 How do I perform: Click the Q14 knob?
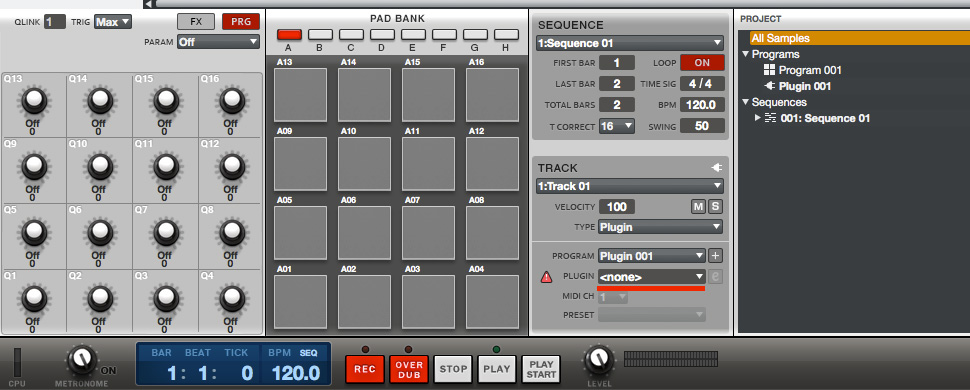tap(100, 100)
